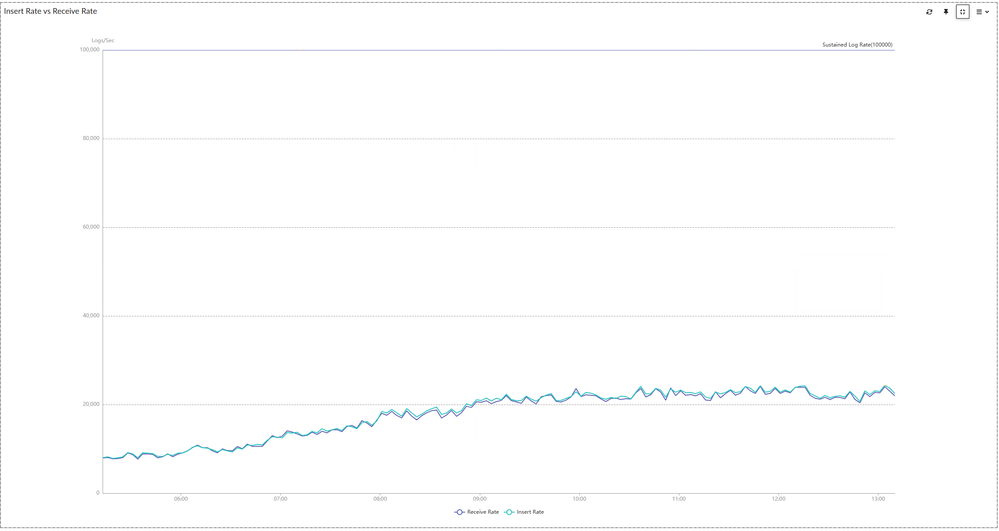Screen dimensions: 999x531
Task: Click the 40,000 y-axis label
Action: coord(90,316)
